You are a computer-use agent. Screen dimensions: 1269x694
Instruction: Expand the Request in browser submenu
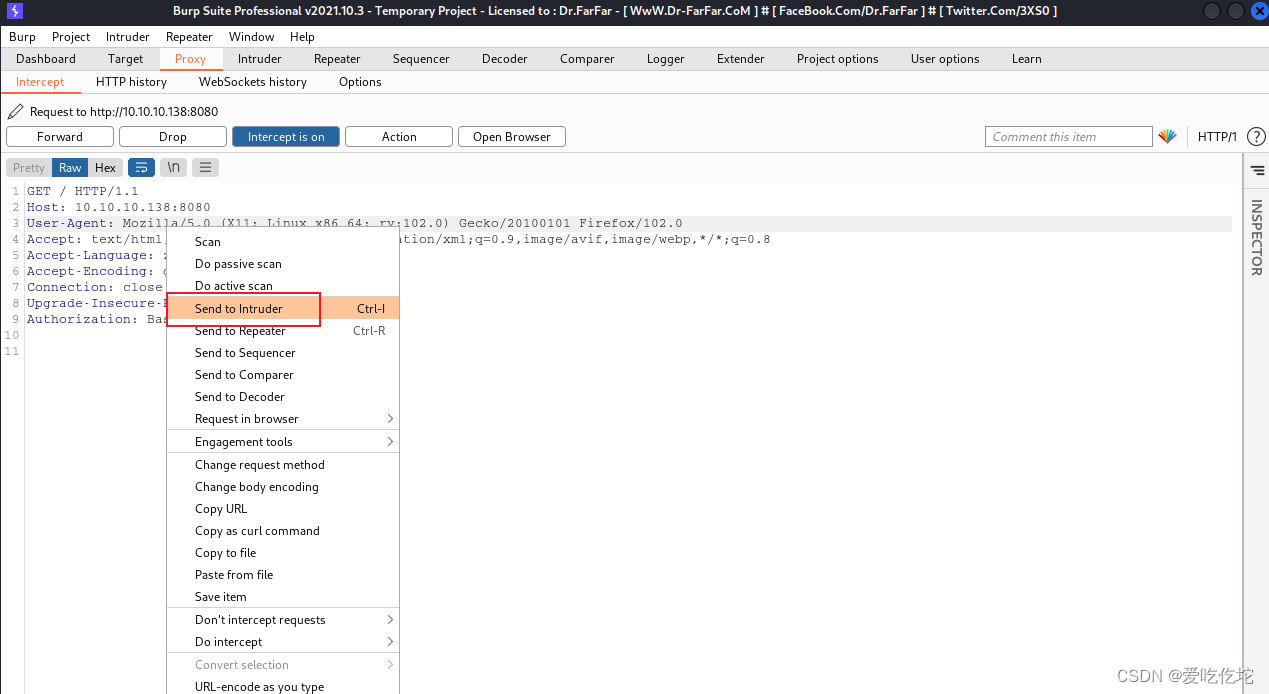pos(283,419)
